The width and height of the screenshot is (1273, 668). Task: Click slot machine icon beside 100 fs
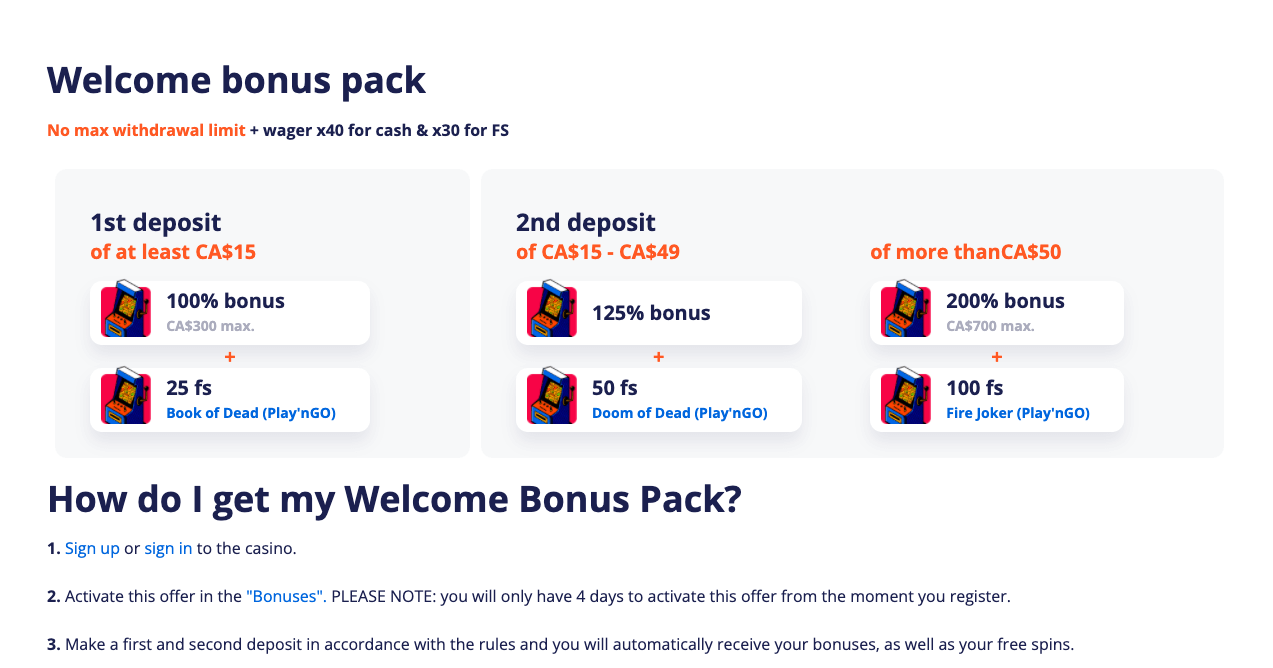pos(906,396)
